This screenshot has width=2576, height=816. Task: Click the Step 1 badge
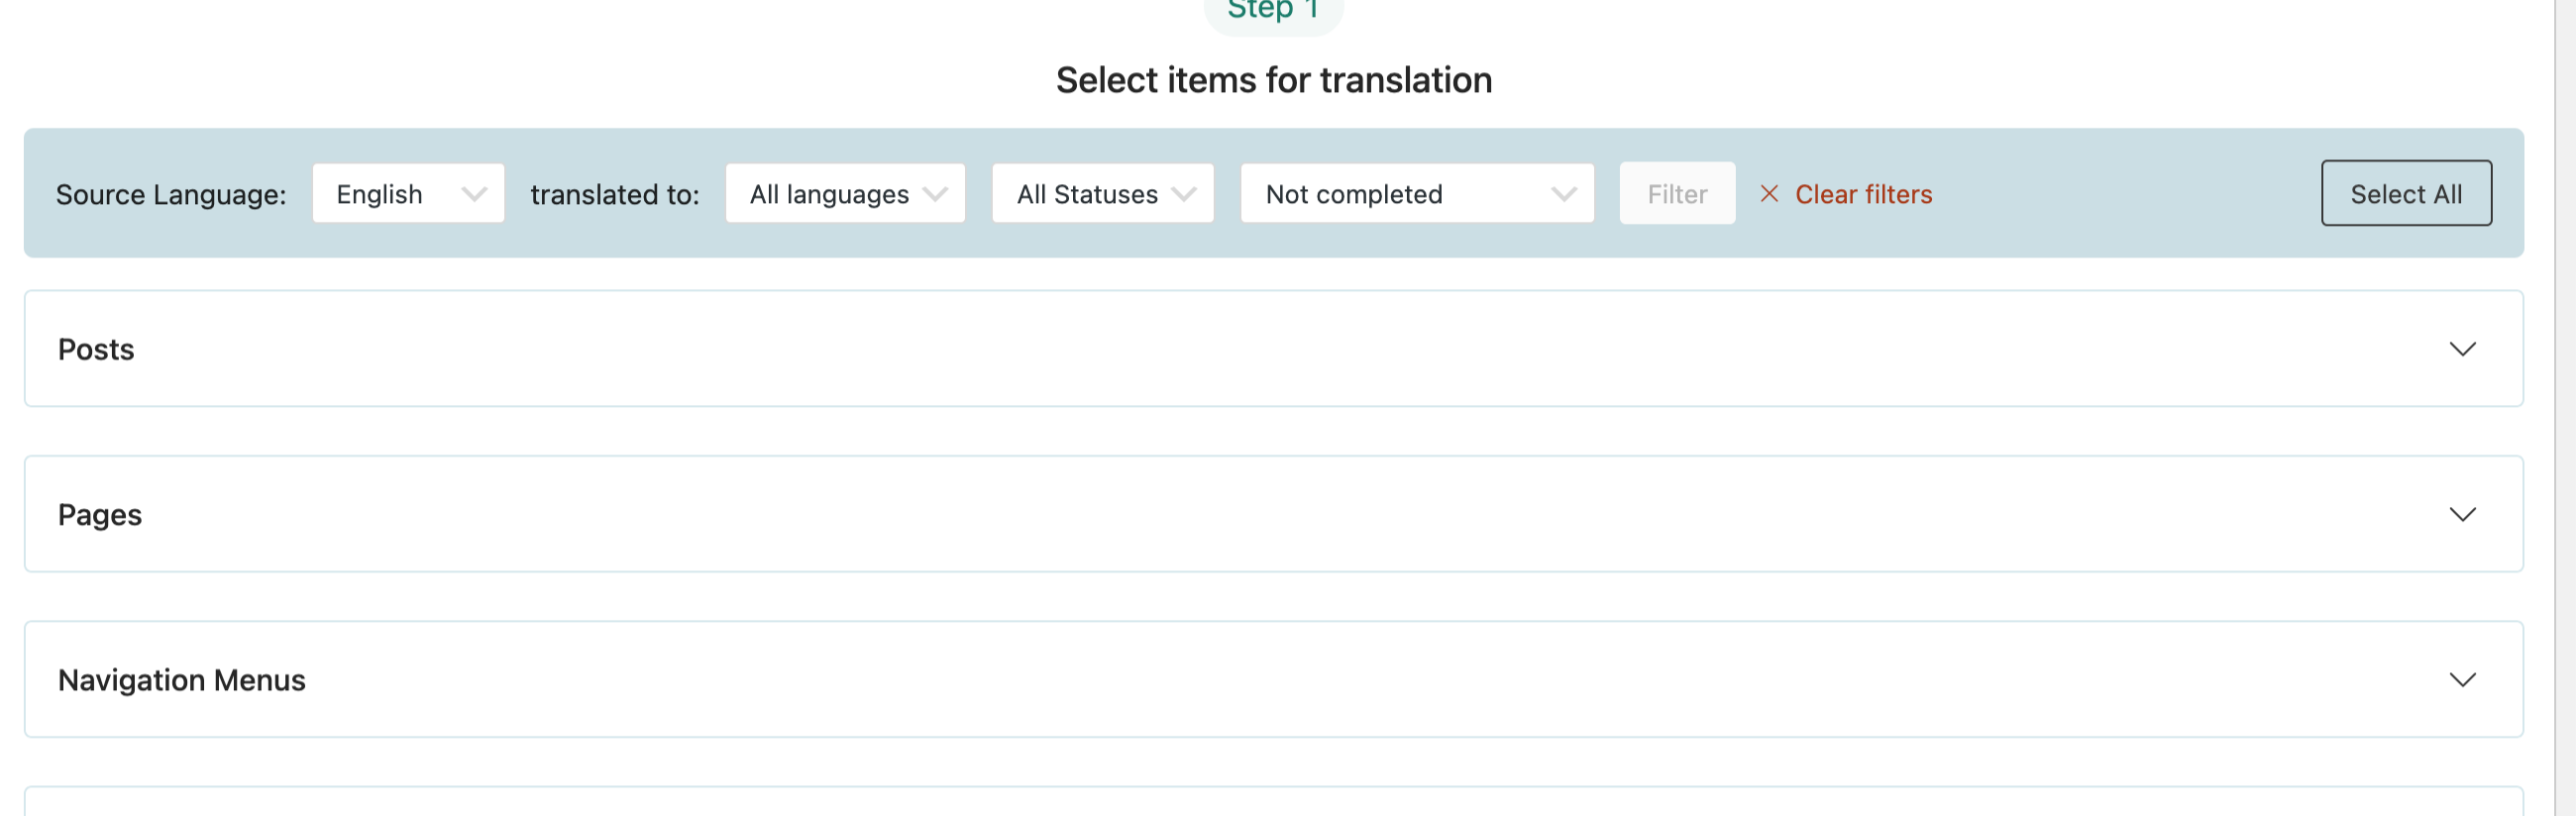1272,10
